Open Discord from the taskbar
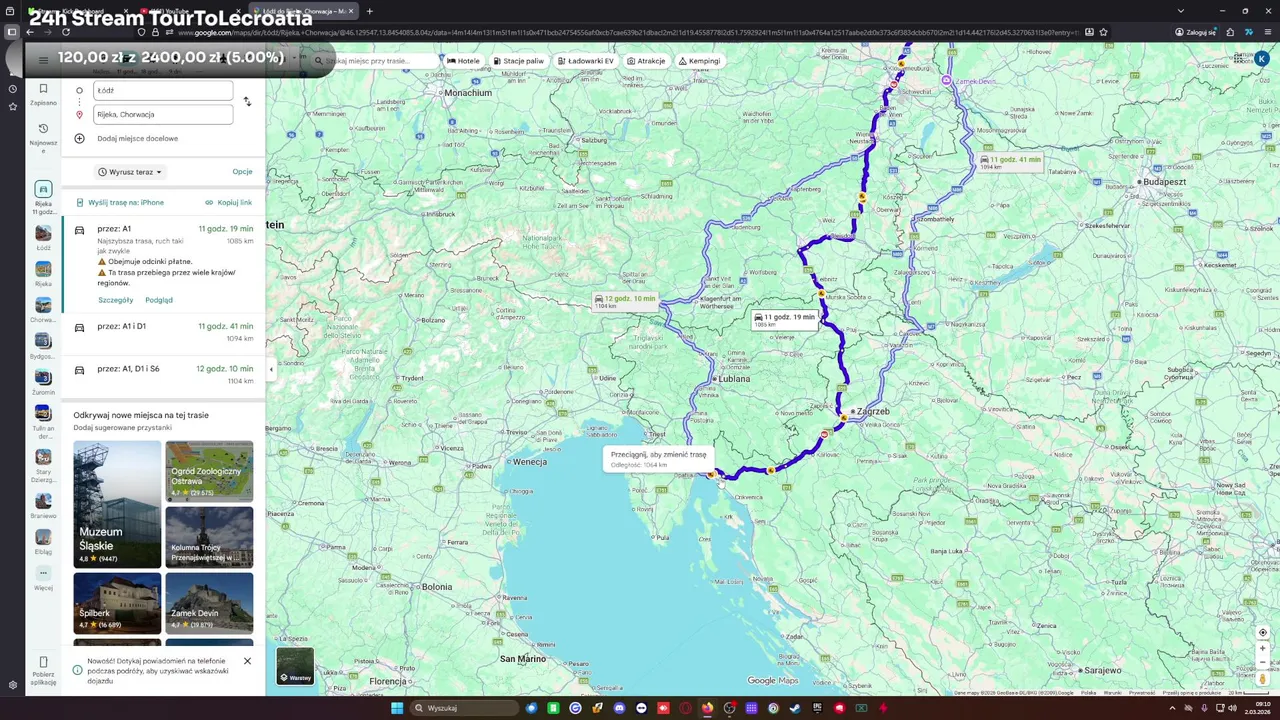 pyautogui.click(x=619, y=708)
